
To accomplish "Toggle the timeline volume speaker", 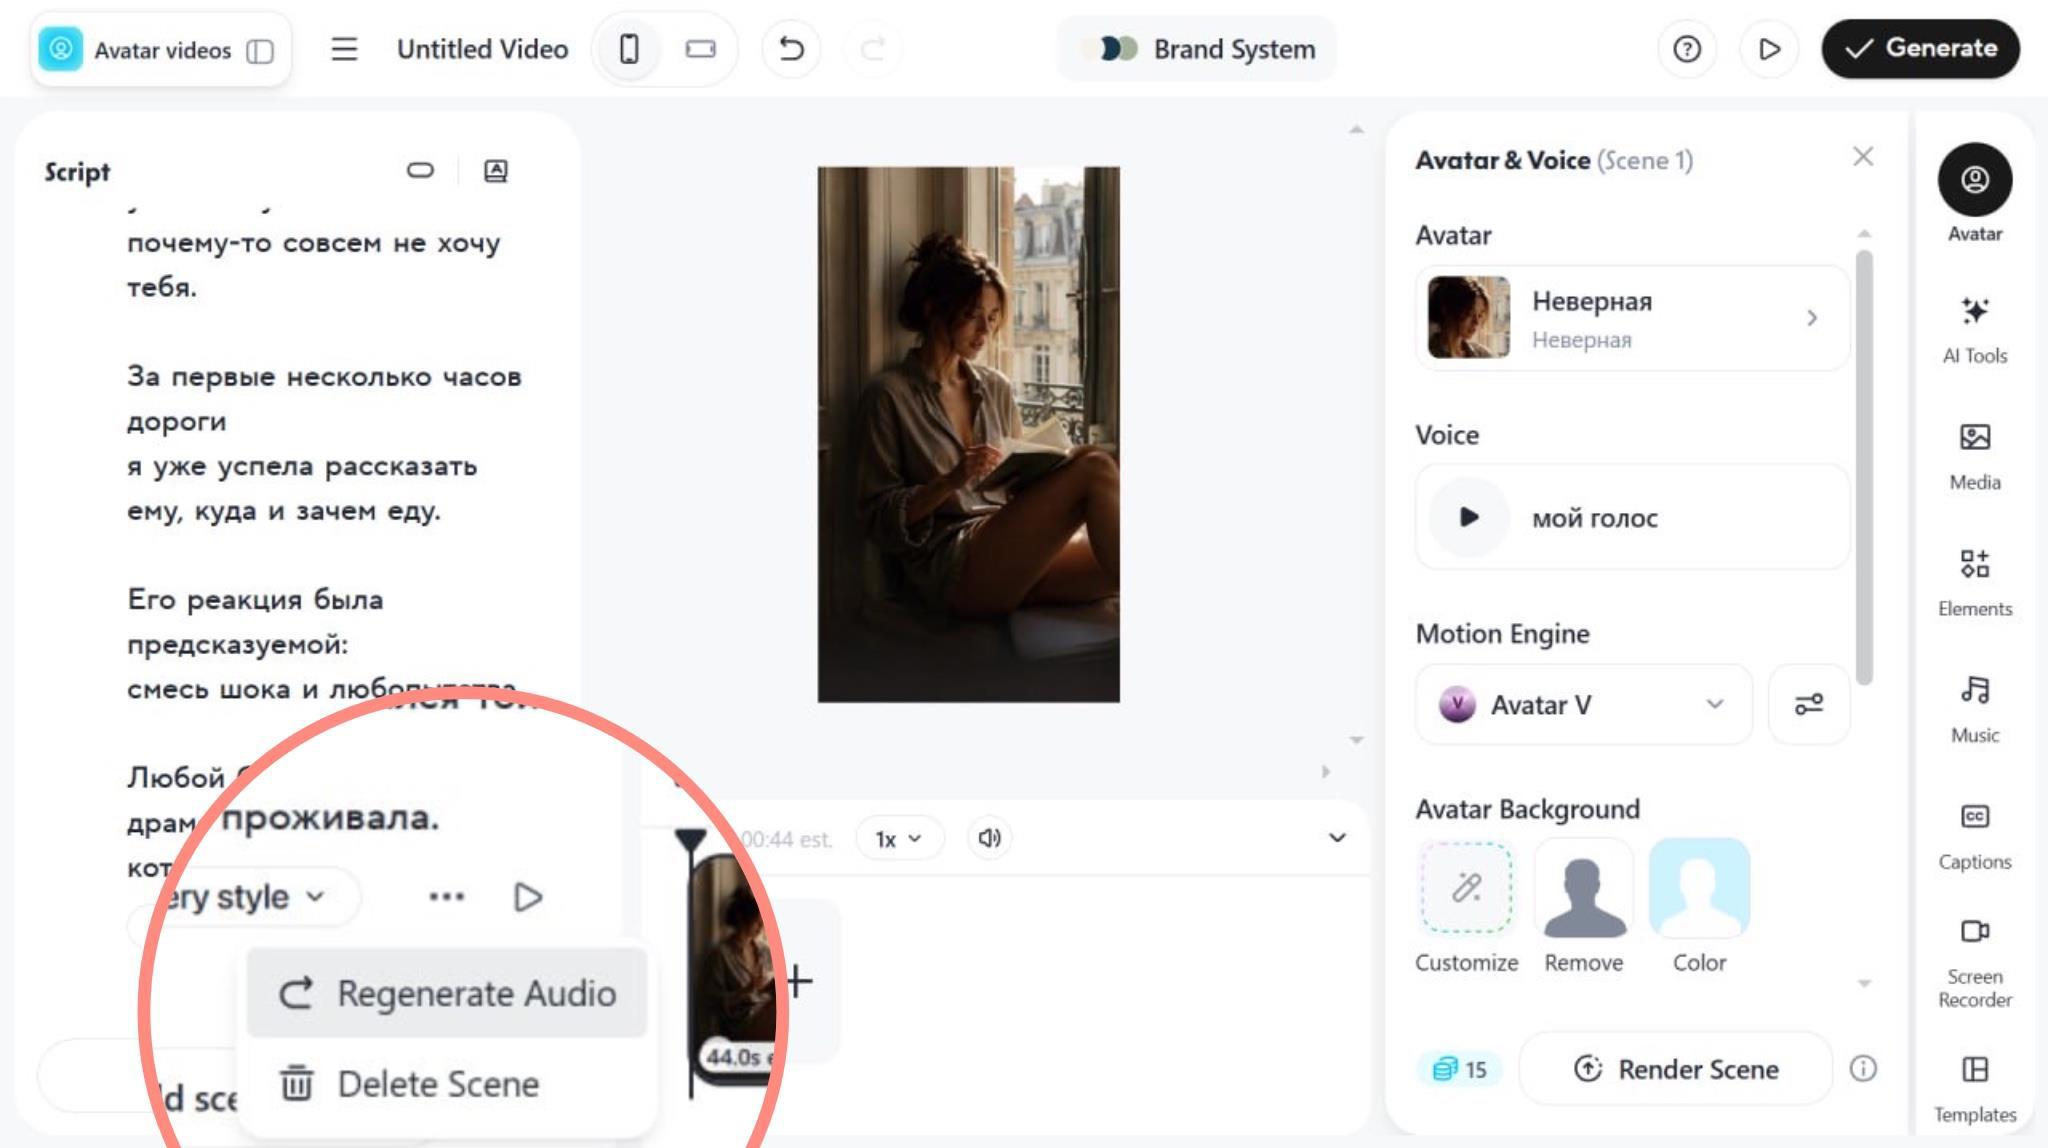I will click(990, 838).
